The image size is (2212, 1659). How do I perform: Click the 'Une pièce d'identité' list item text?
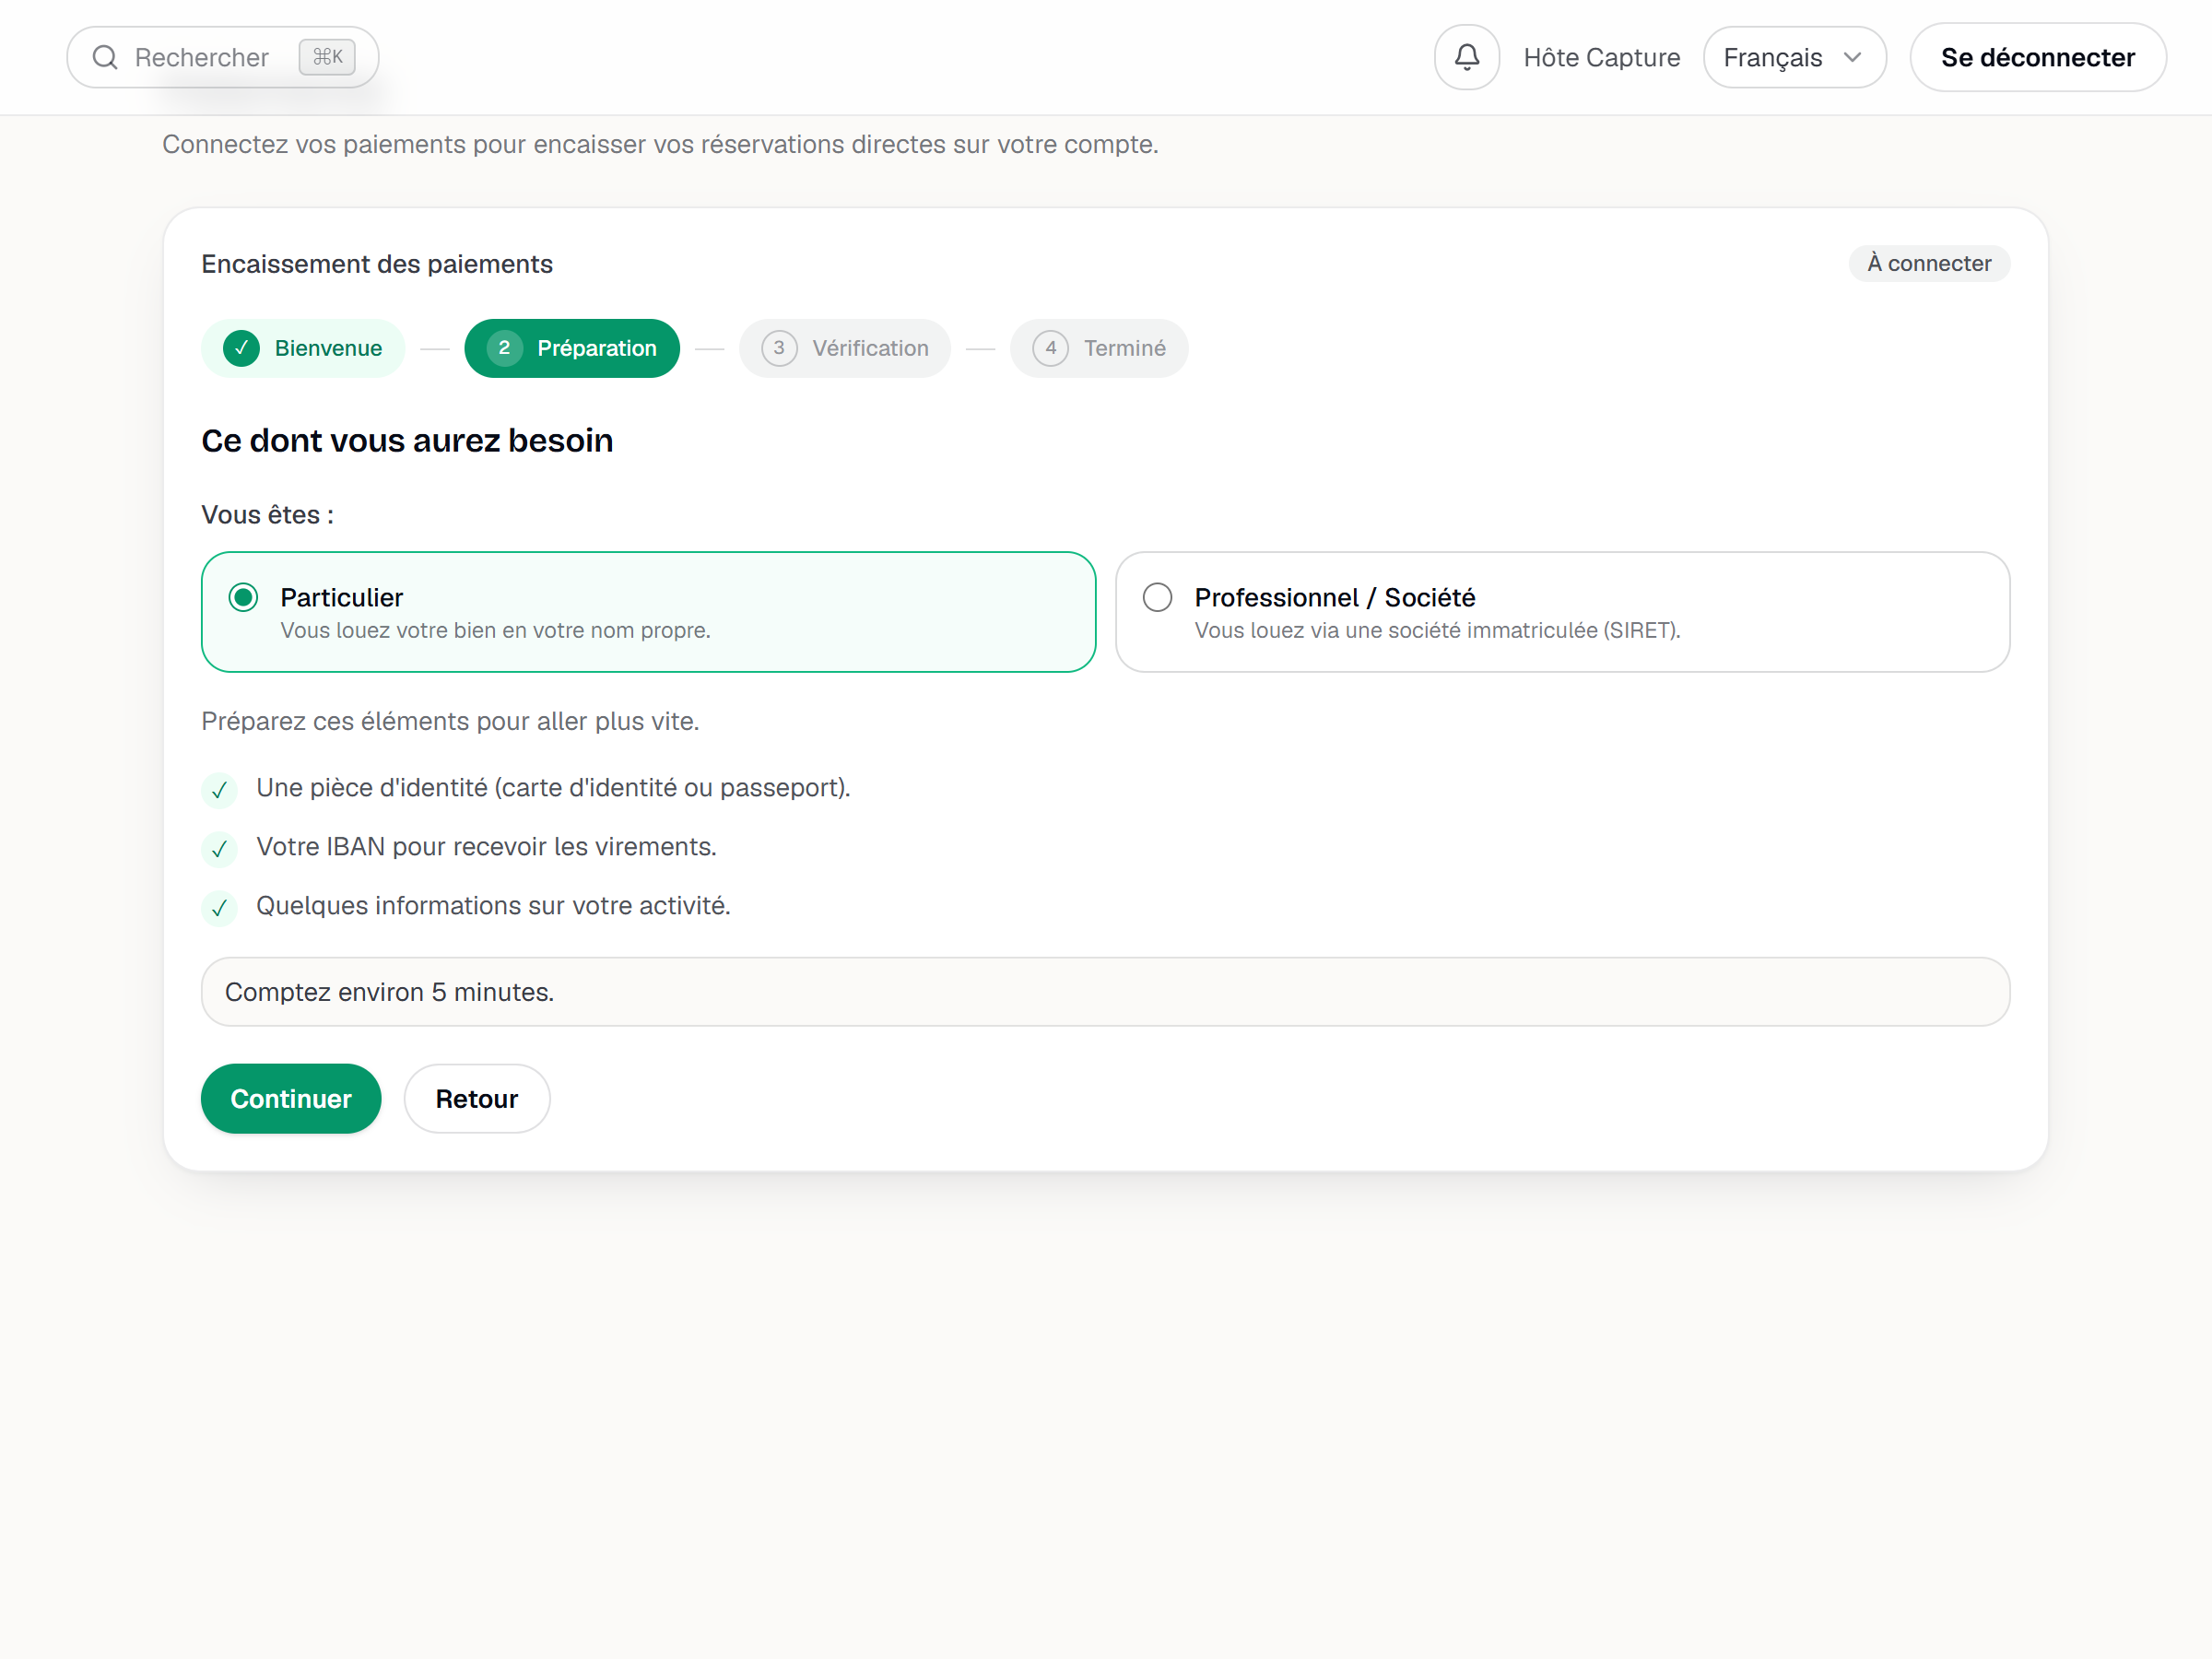click(553, 788)
